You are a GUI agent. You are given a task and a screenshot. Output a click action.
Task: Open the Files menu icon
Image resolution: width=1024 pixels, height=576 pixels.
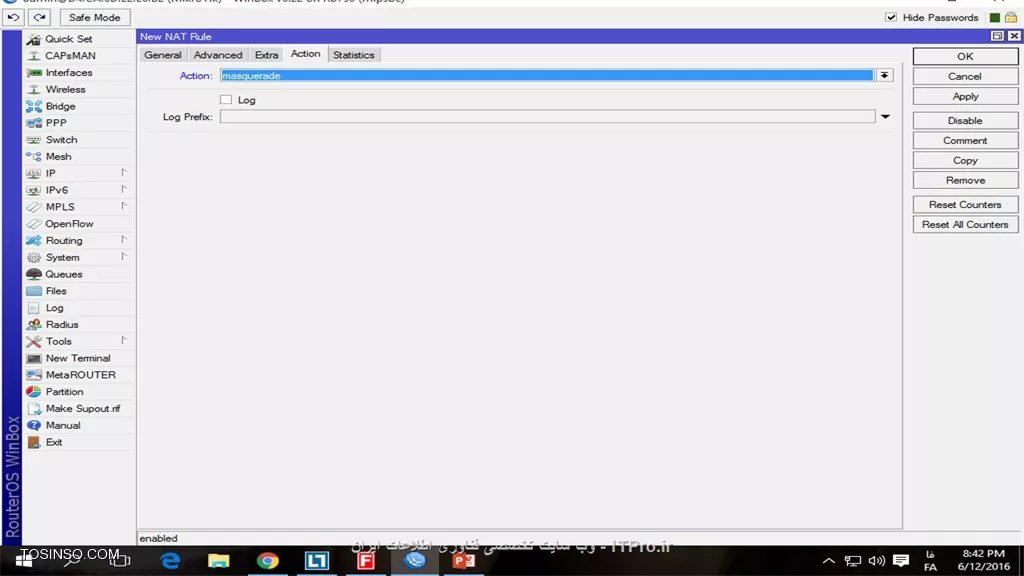click(34, 291)
